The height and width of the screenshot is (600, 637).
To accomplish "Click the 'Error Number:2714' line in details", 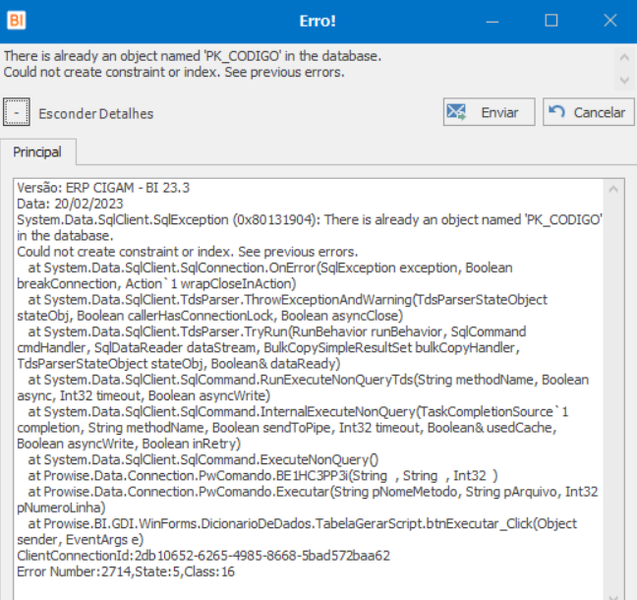I will (x=126, y=572).
